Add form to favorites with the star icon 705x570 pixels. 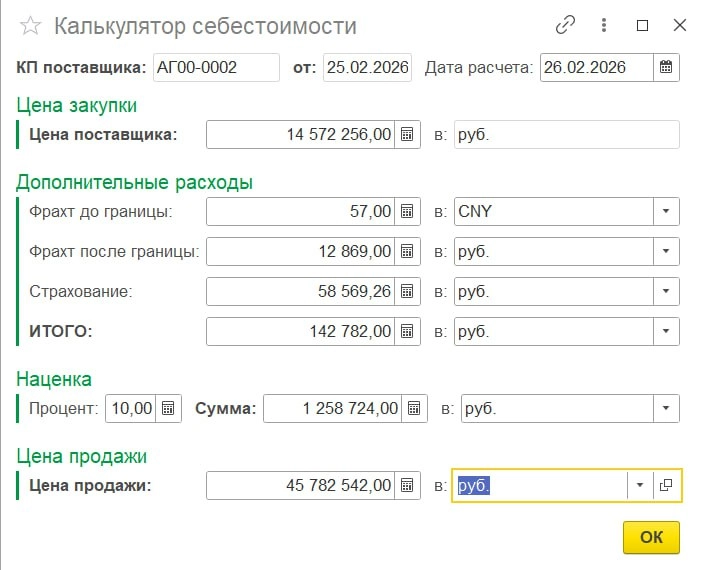(x=31, y=26)
